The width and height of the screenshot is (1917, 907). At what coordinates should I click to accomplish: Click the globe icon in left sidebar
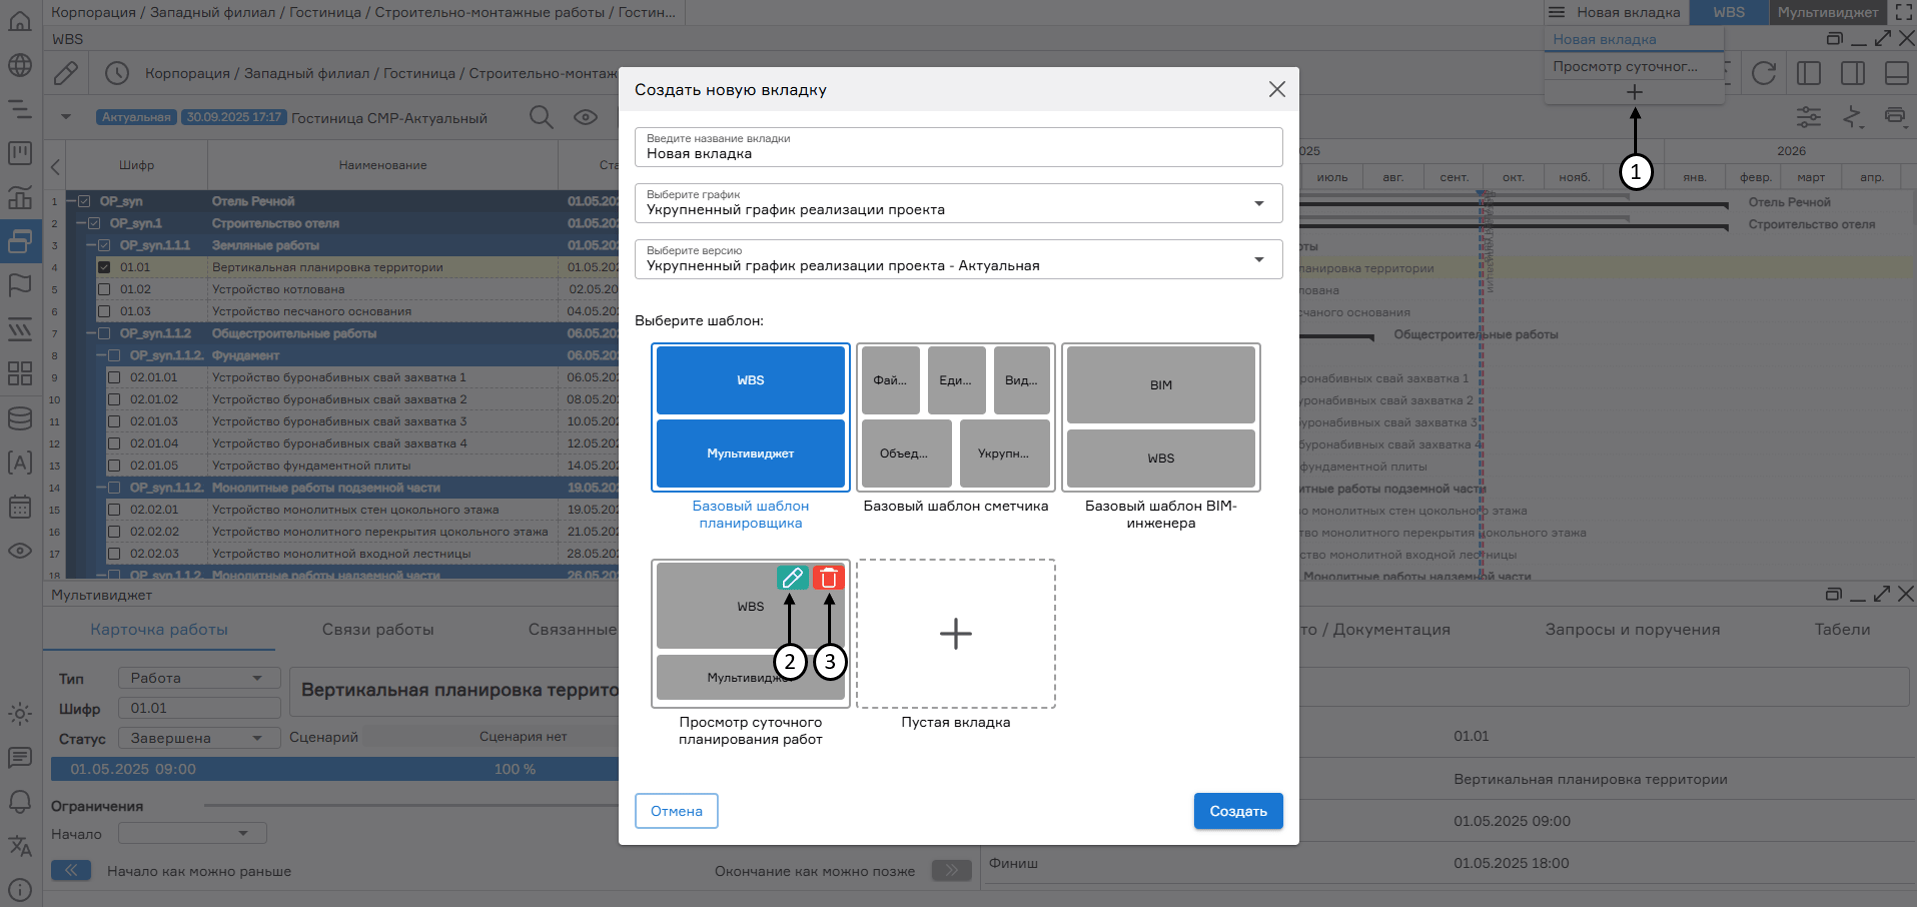click(x=20, y=66)
